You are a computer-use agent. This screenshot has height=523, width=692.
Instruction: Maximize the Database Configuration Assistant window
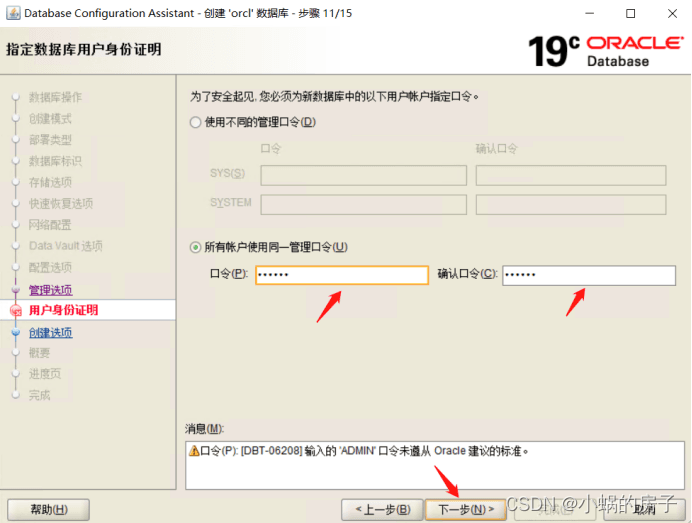[x=631, y=13]
